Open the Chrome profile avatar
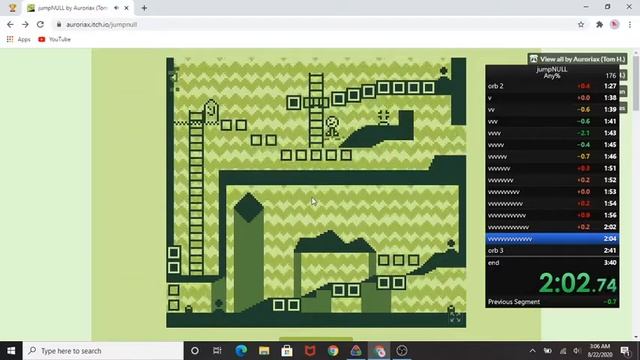Viewport: 640px width, 360px height. 614,24
